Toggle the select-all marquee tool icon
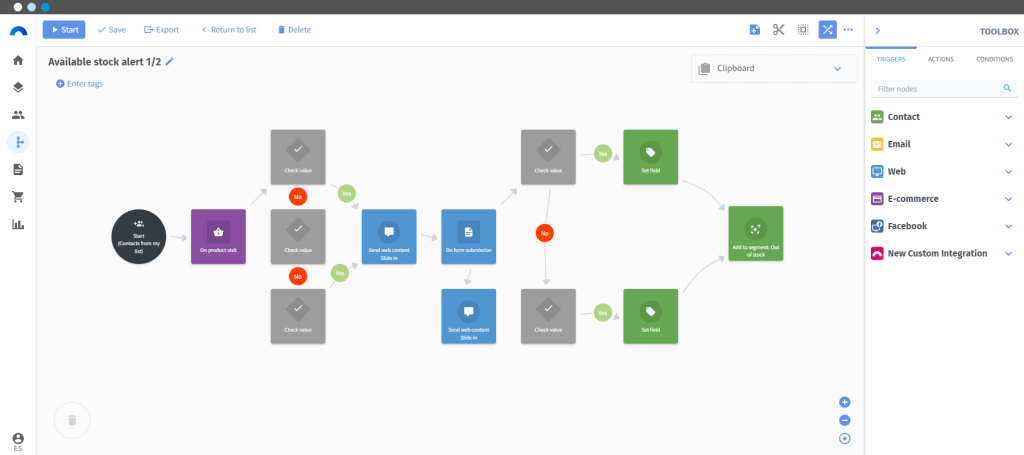 (x=803, y=29)
